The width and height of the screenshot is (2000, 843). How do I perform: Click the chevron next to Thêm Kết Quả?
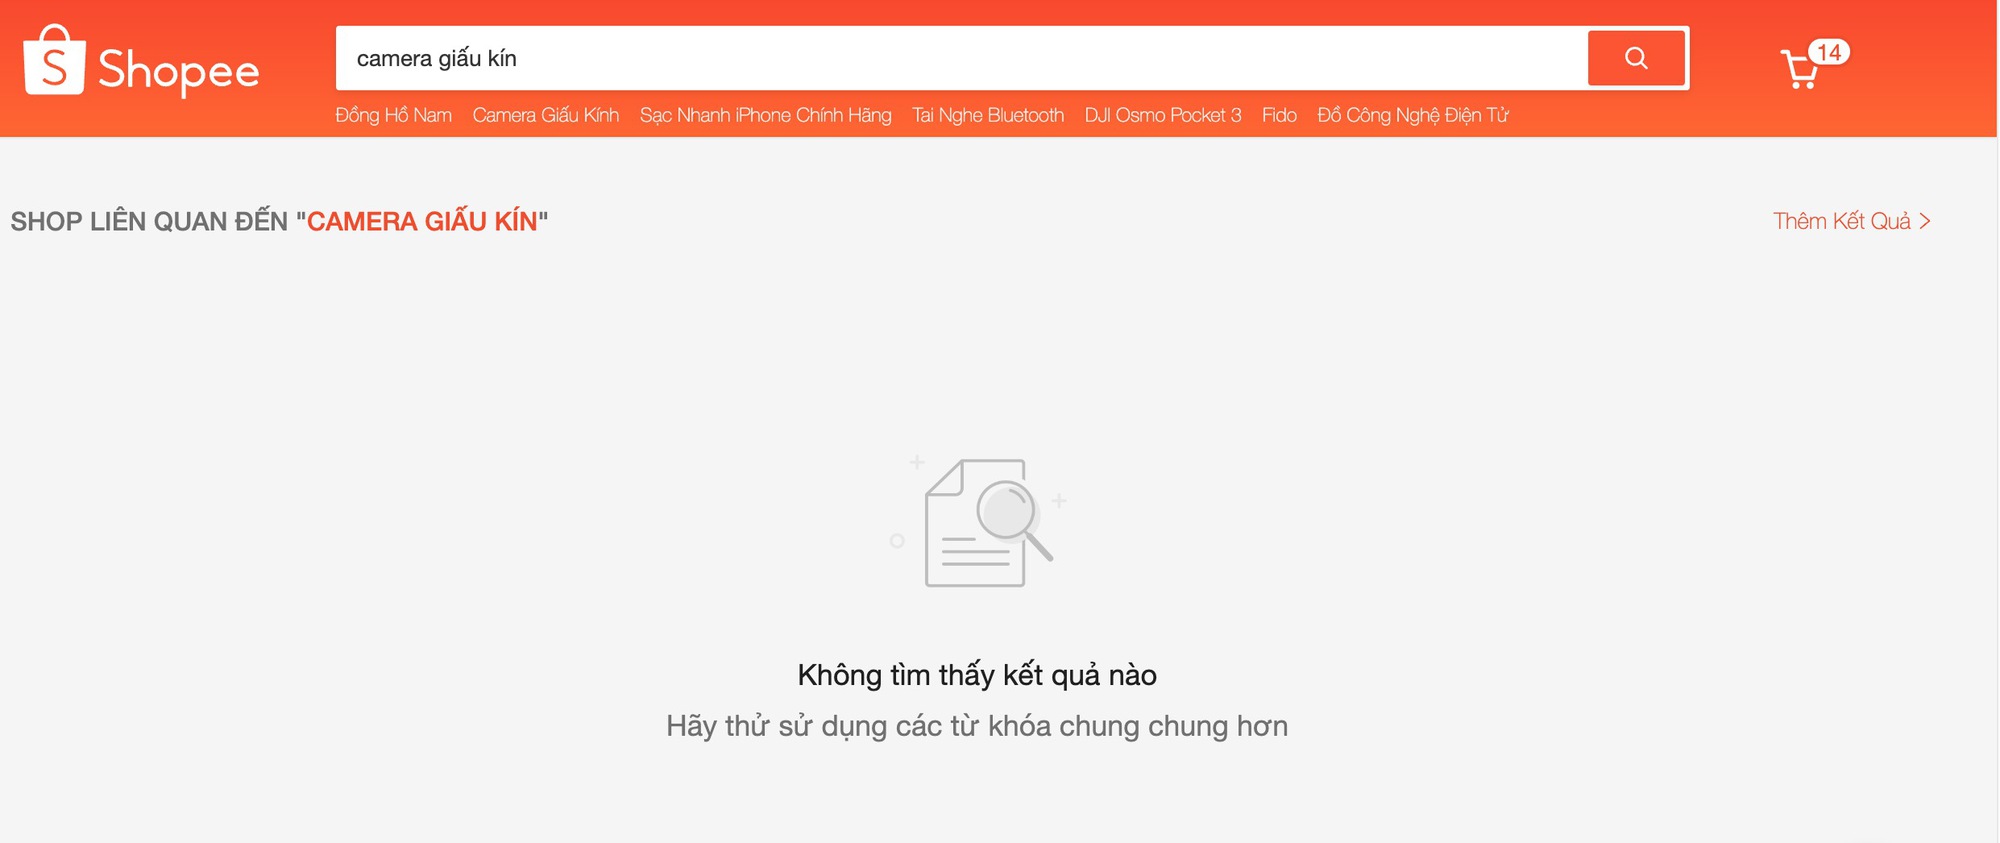tap(1925, 221)
